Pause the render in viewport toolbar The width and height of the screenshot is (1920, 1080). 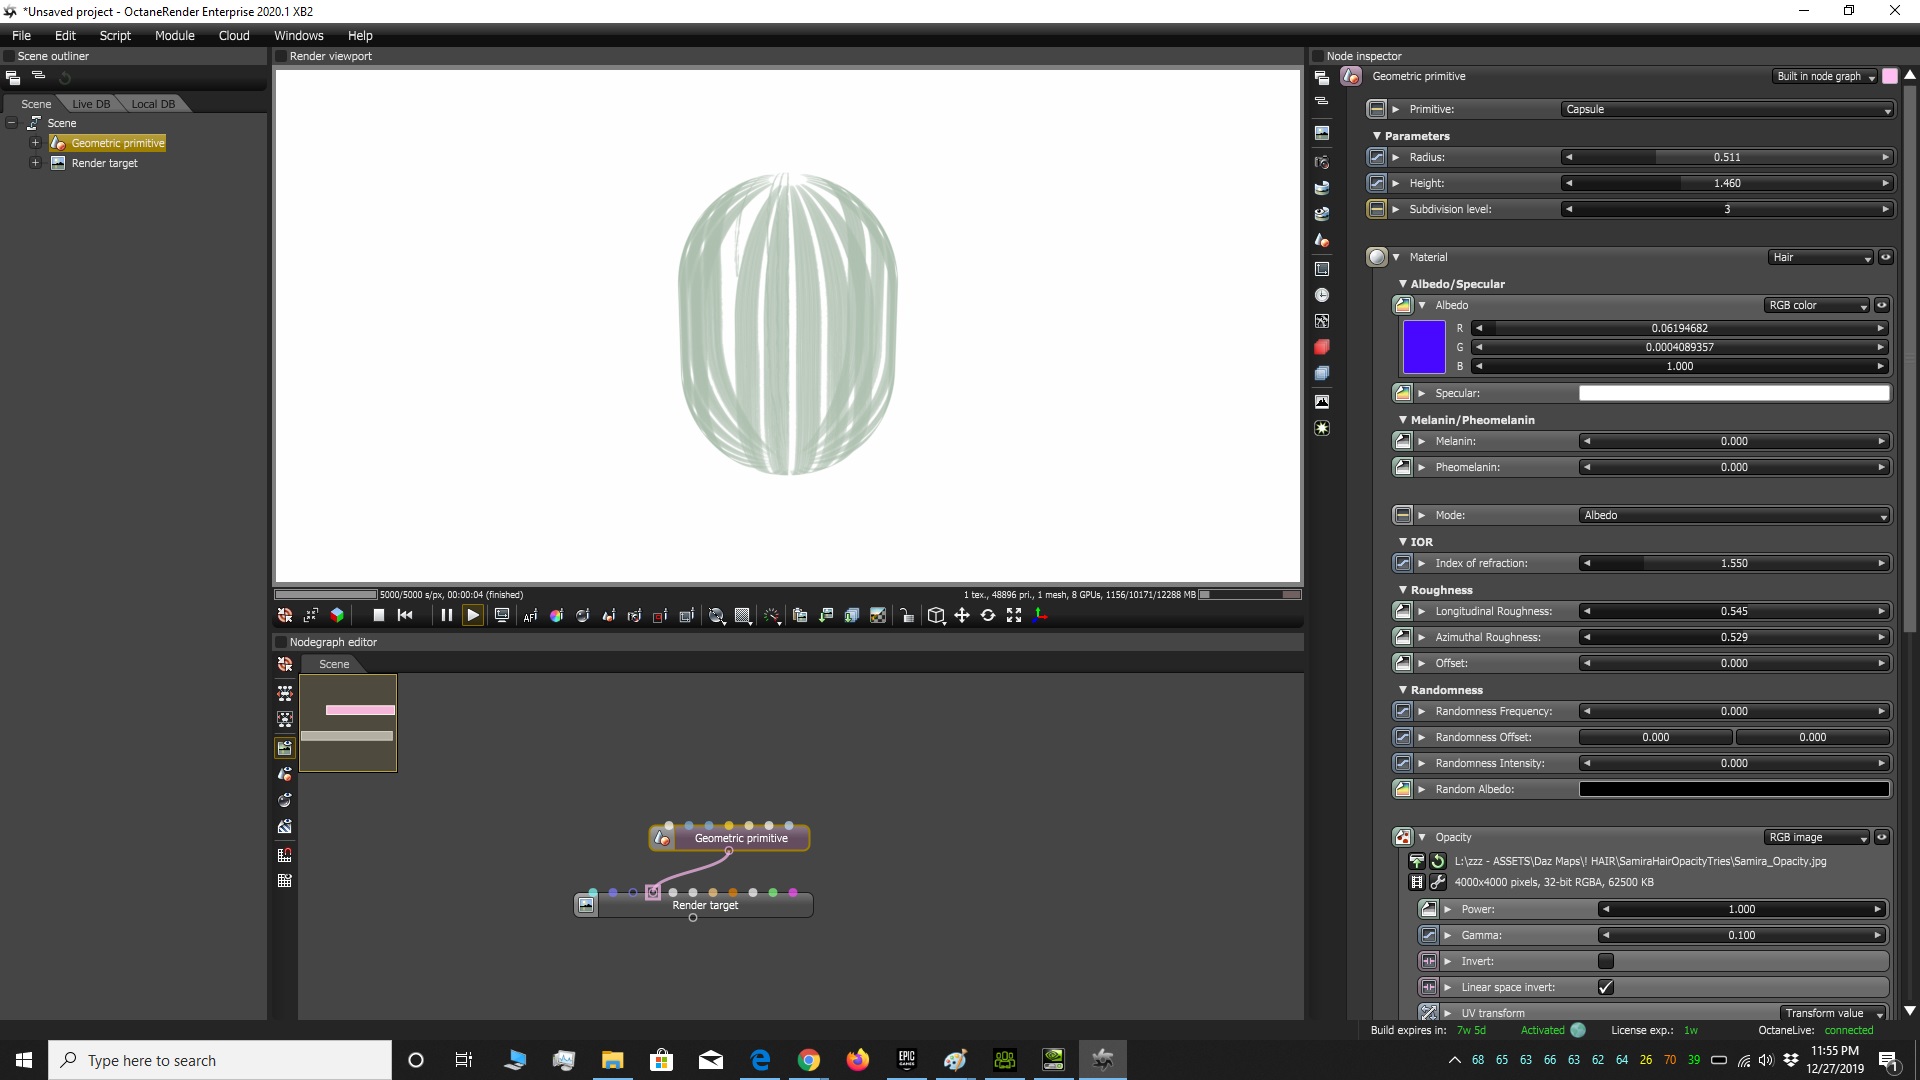(x=446, y=616)
